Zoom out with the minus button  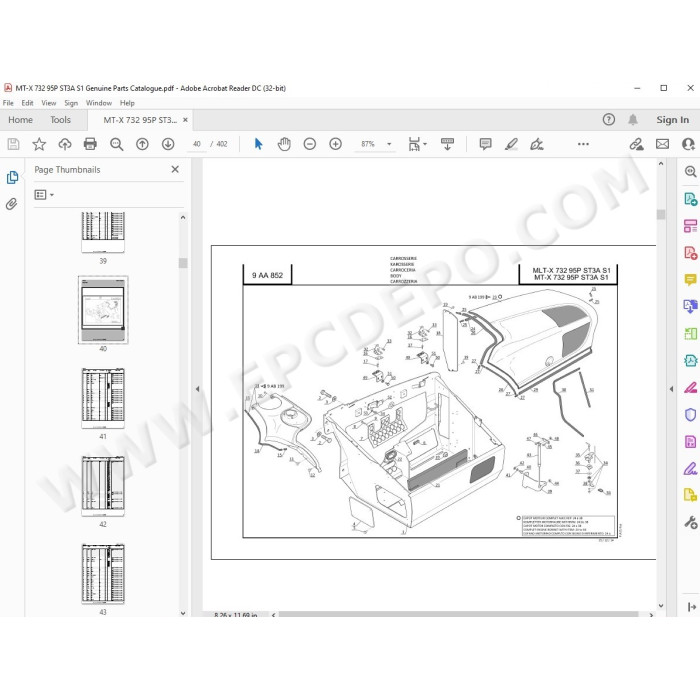click(310, 144)
